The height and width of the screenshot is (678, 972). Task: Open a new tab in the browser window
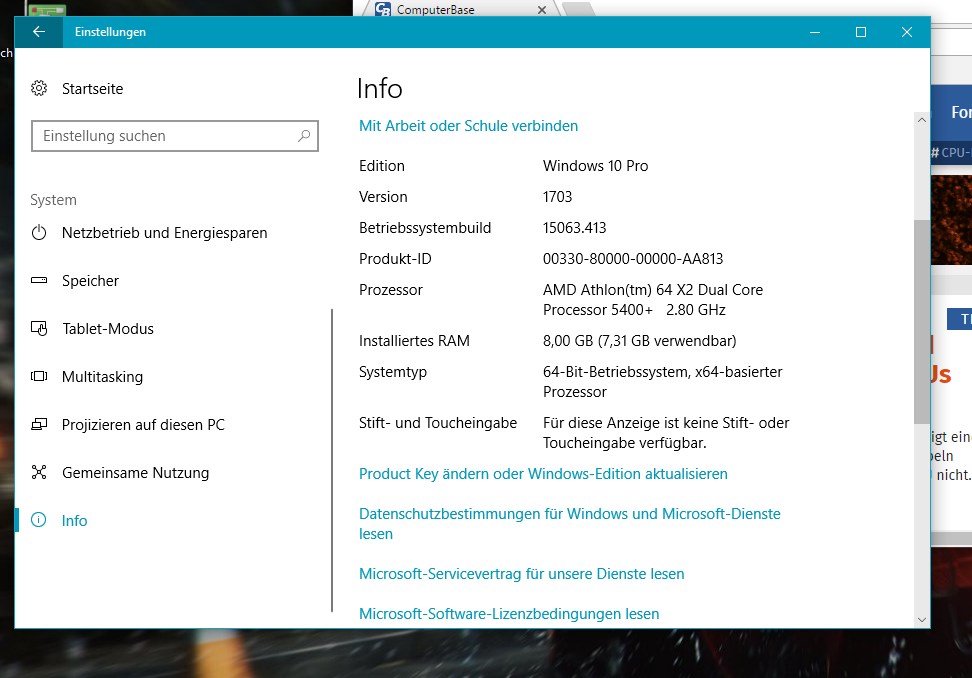(577, 9)
